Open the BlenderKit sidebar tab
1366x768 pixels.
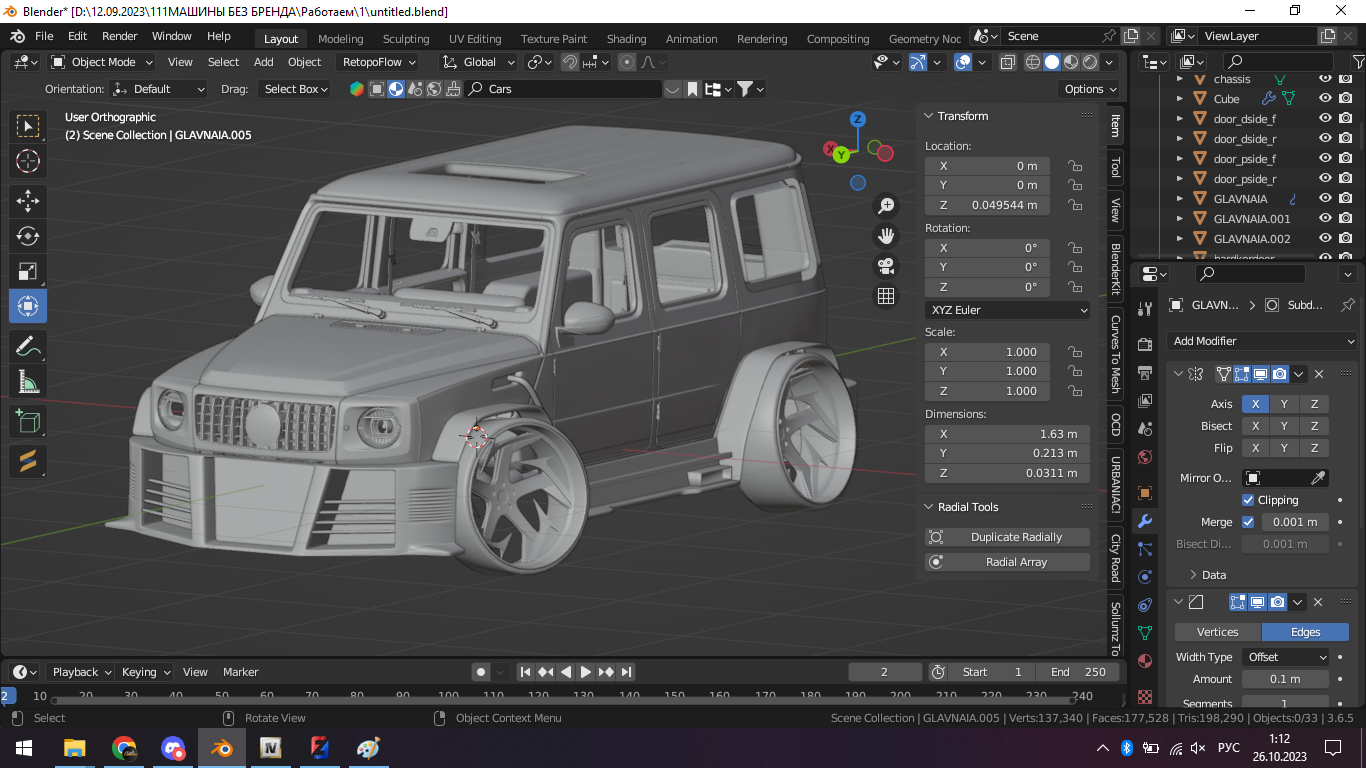(x=1115, y=268)
